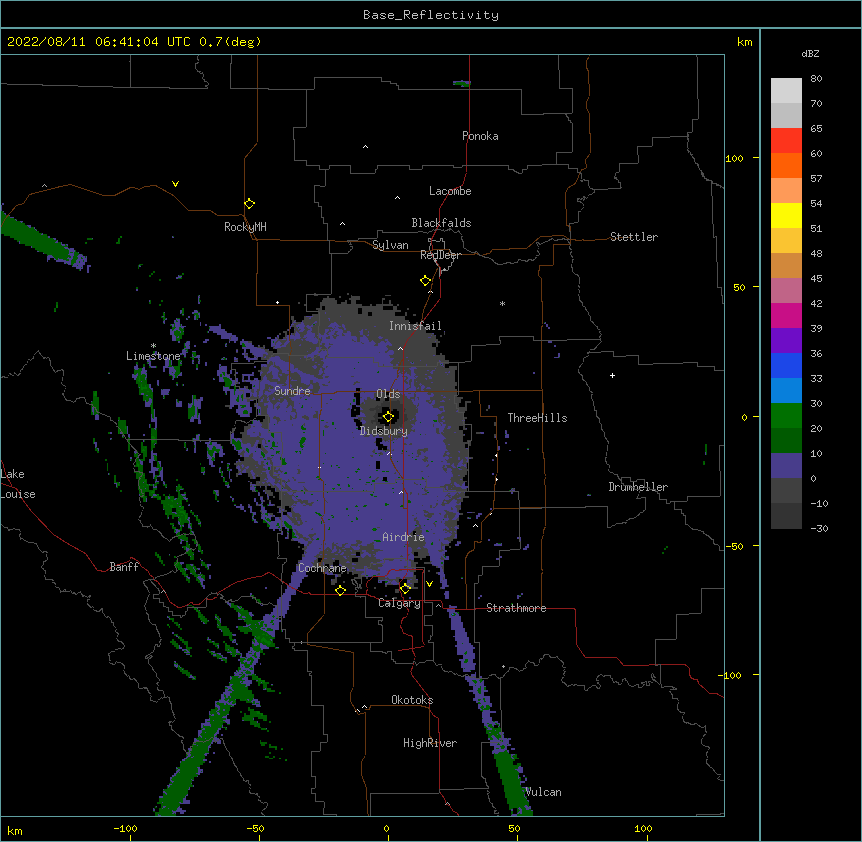Click the Cochrane city label
Viewport: 862px width, 842px height.
322,568
